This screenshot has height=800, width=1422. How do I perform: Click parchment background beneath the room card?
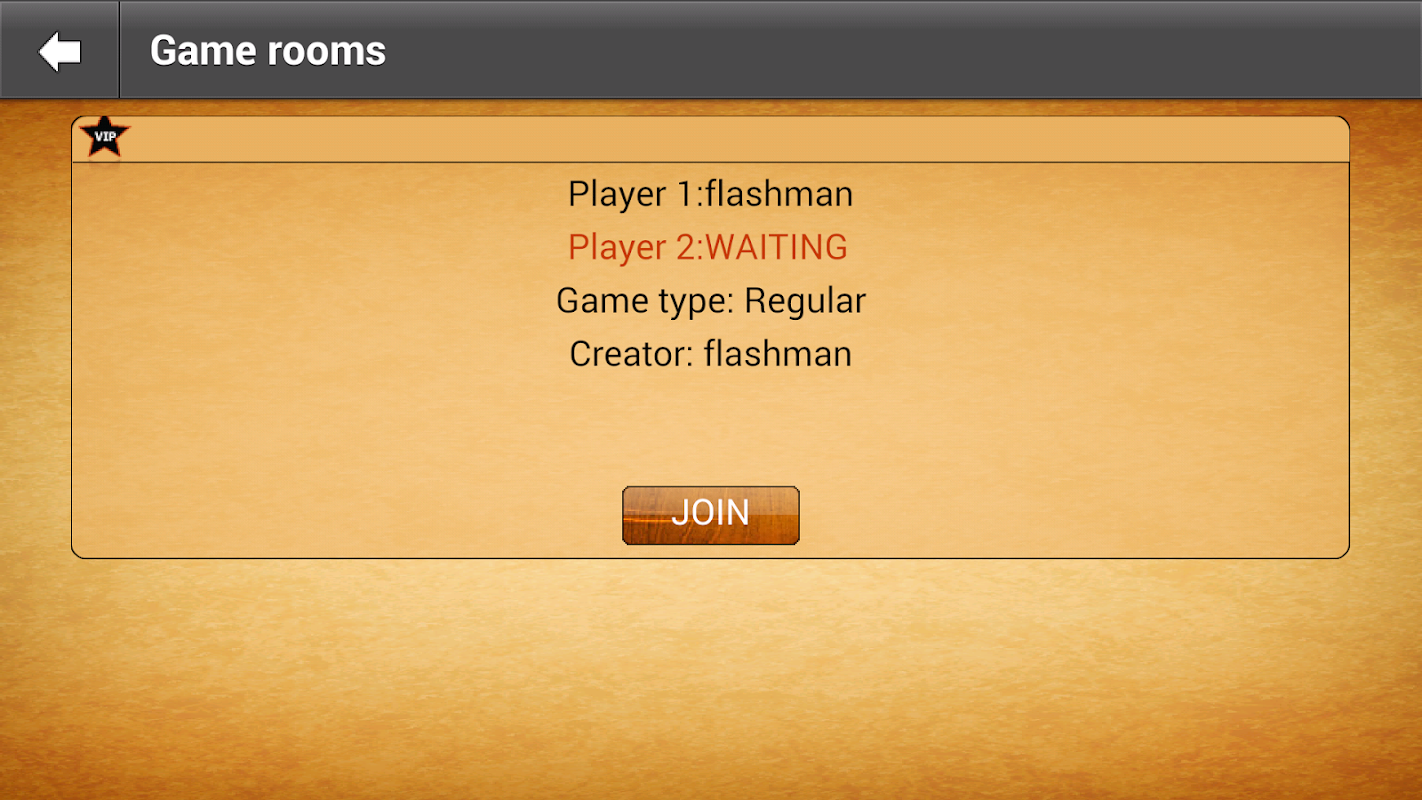pyautogui.click(x=711, y=680)
